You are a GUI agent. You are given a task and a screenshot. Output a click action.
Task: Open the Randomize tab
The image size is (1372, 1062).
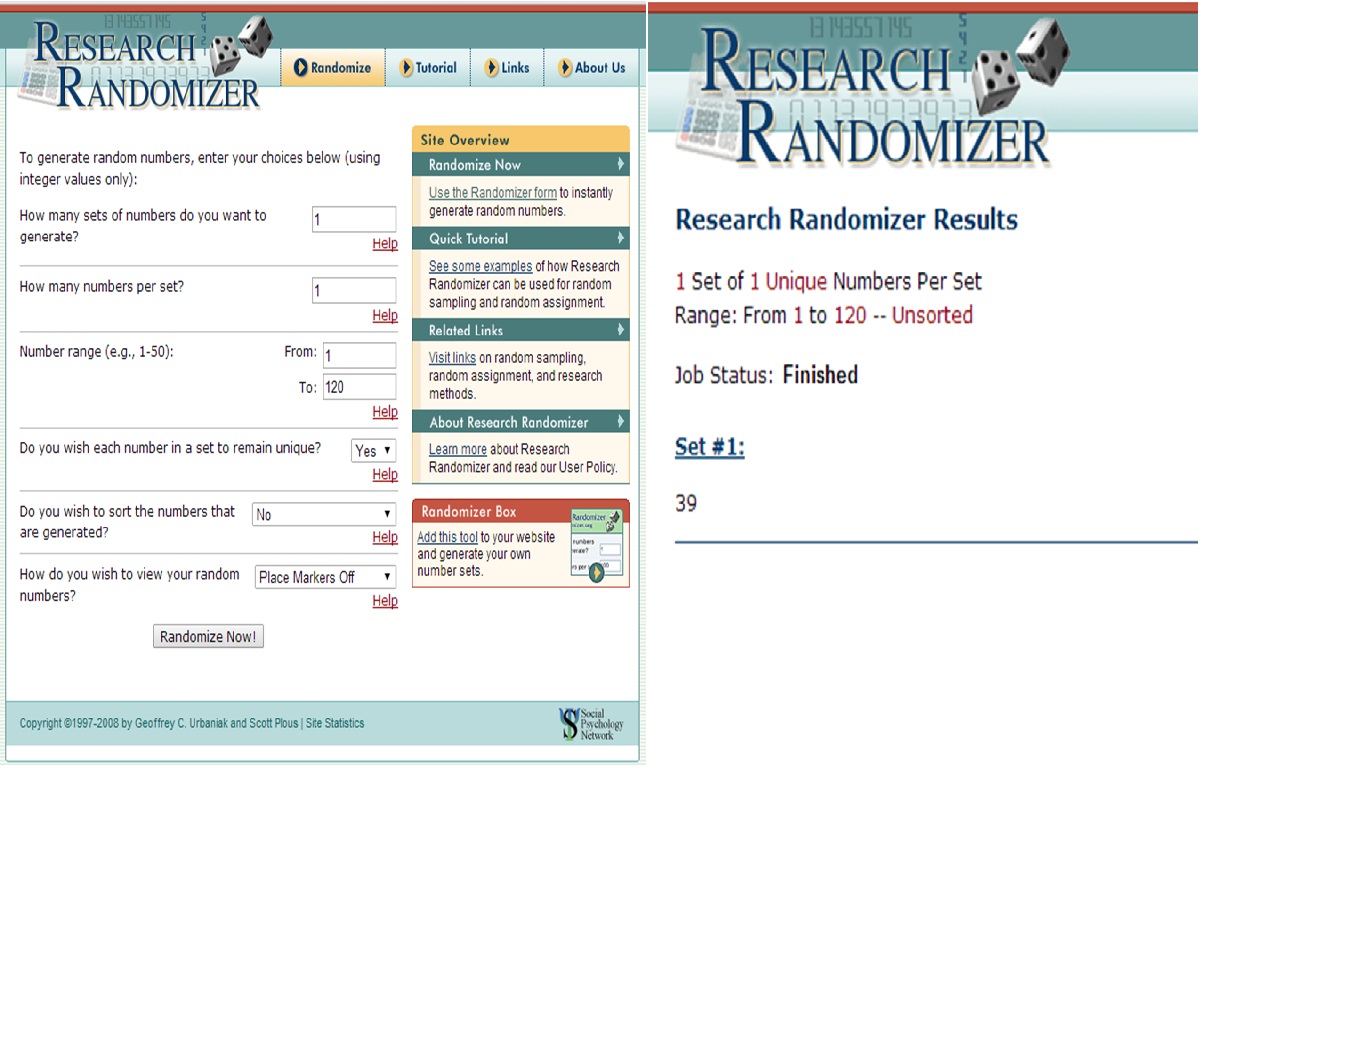coord(333,68)
